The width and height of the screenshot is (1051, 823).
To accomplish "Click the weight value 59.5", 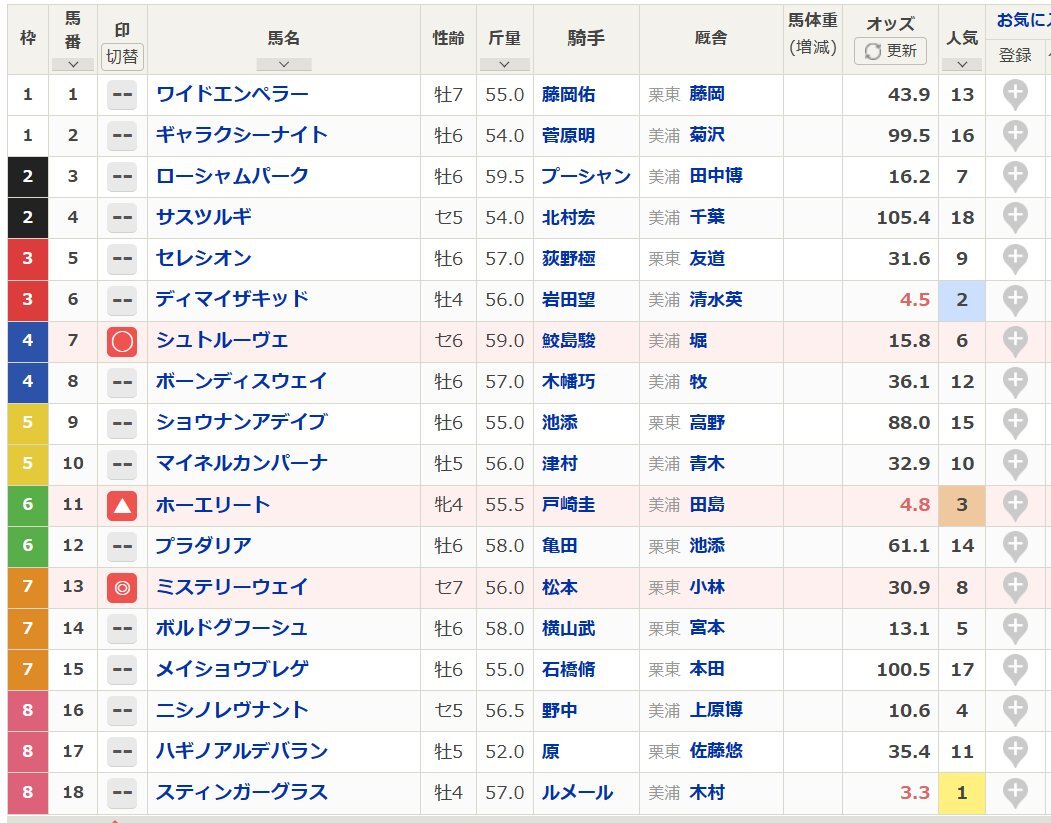I will pos(505,177).
